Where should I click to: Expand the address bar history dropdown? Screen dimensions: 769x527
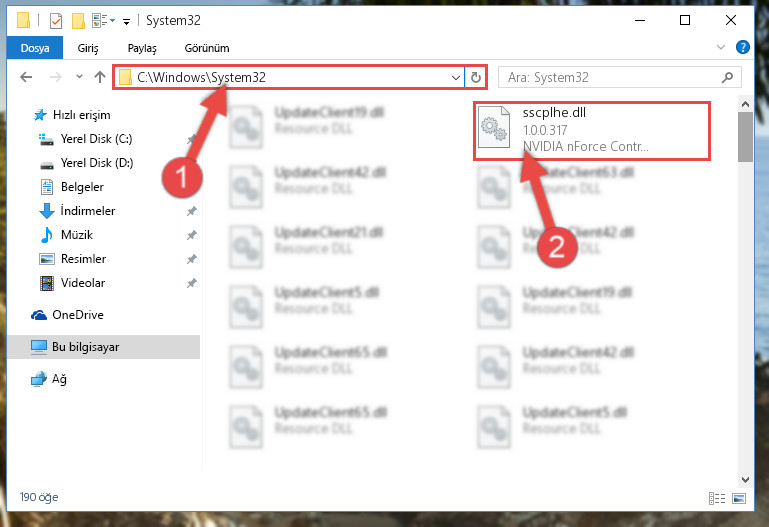(456, 77)
